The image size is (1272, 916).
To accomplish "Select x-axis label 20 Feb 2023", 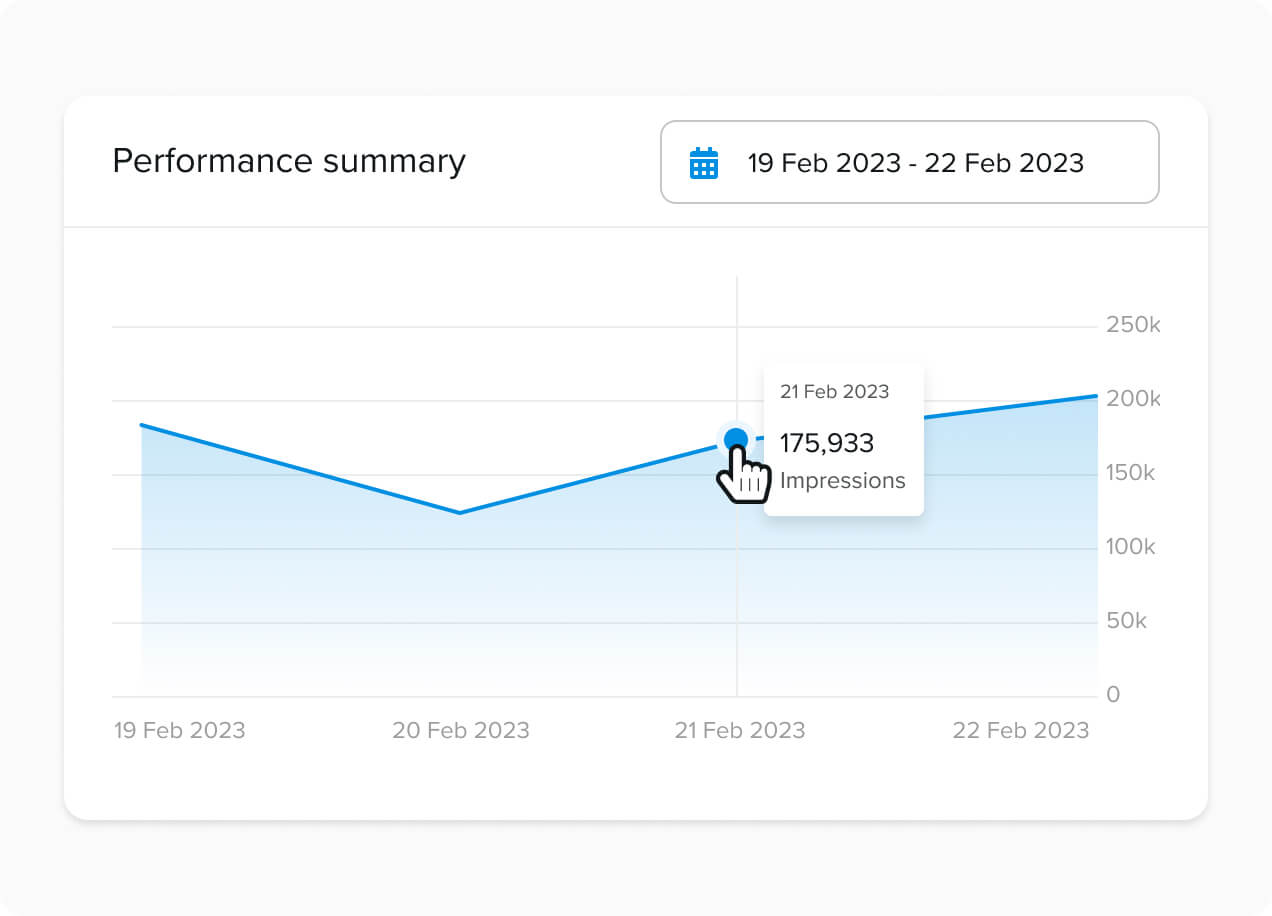I will pos(460,730).
